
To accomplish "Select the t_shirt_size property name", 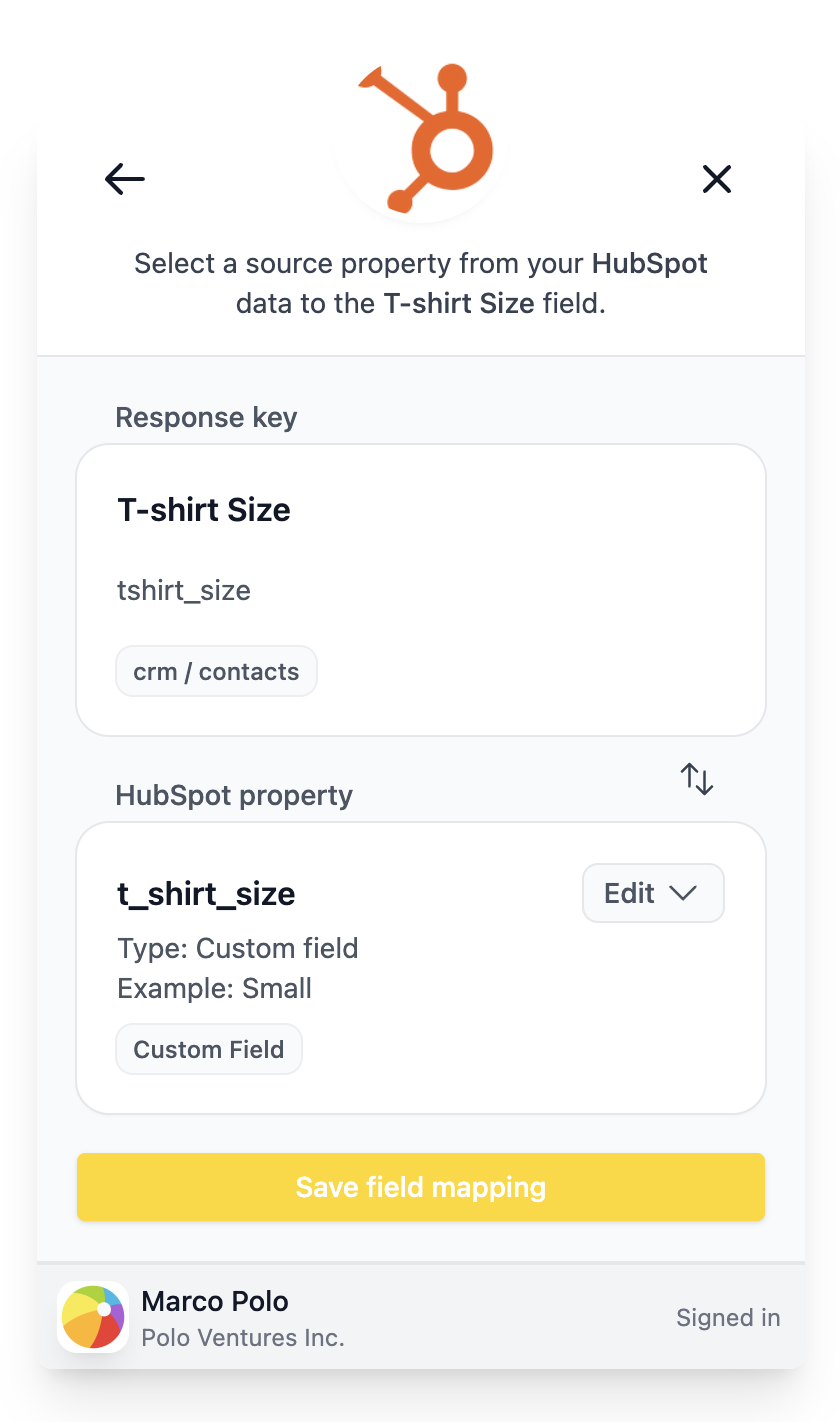I will point(206,894).
